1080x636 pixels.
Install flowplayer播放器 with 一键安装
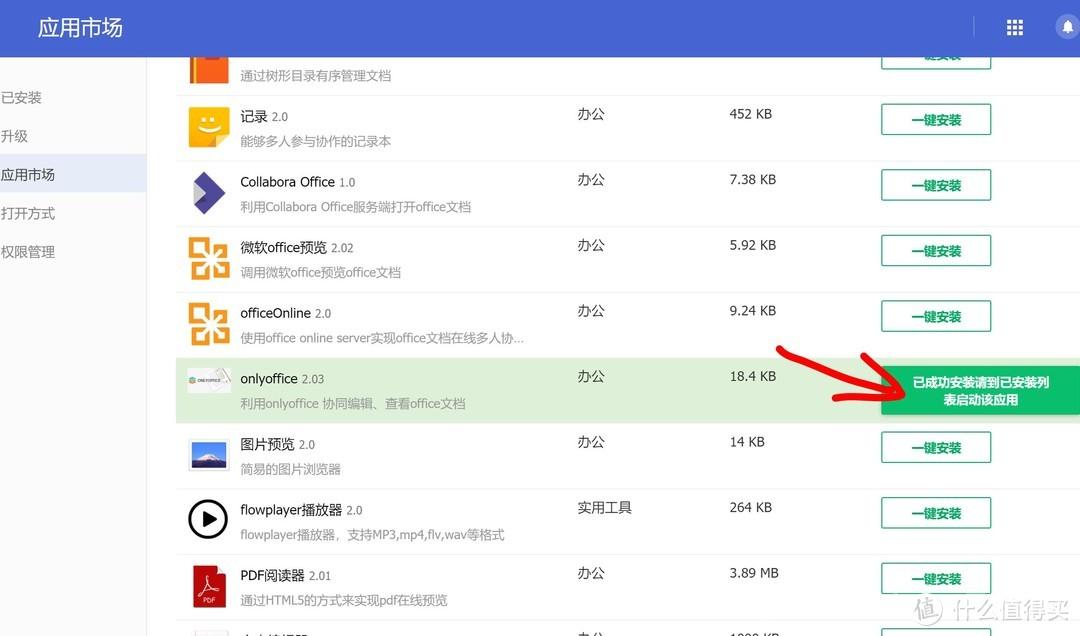tap(936, 513)
